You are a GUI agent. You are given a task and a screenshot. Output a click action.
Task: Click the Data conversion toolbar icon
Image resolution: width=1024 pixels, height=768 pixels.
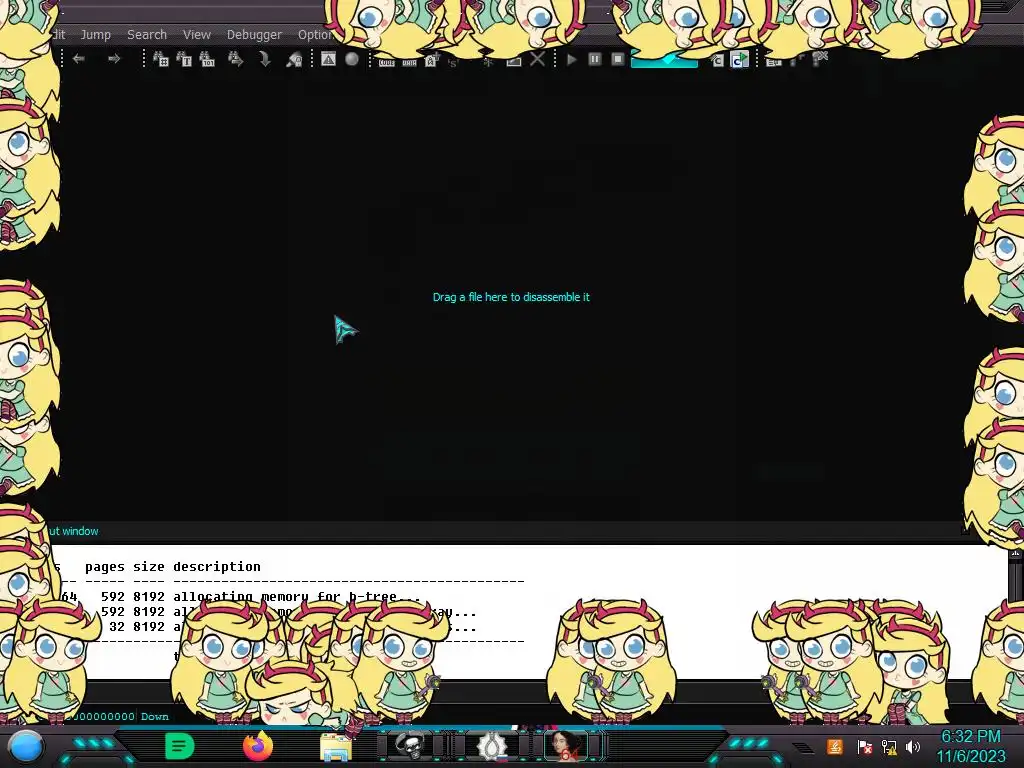tap(409, 62)
